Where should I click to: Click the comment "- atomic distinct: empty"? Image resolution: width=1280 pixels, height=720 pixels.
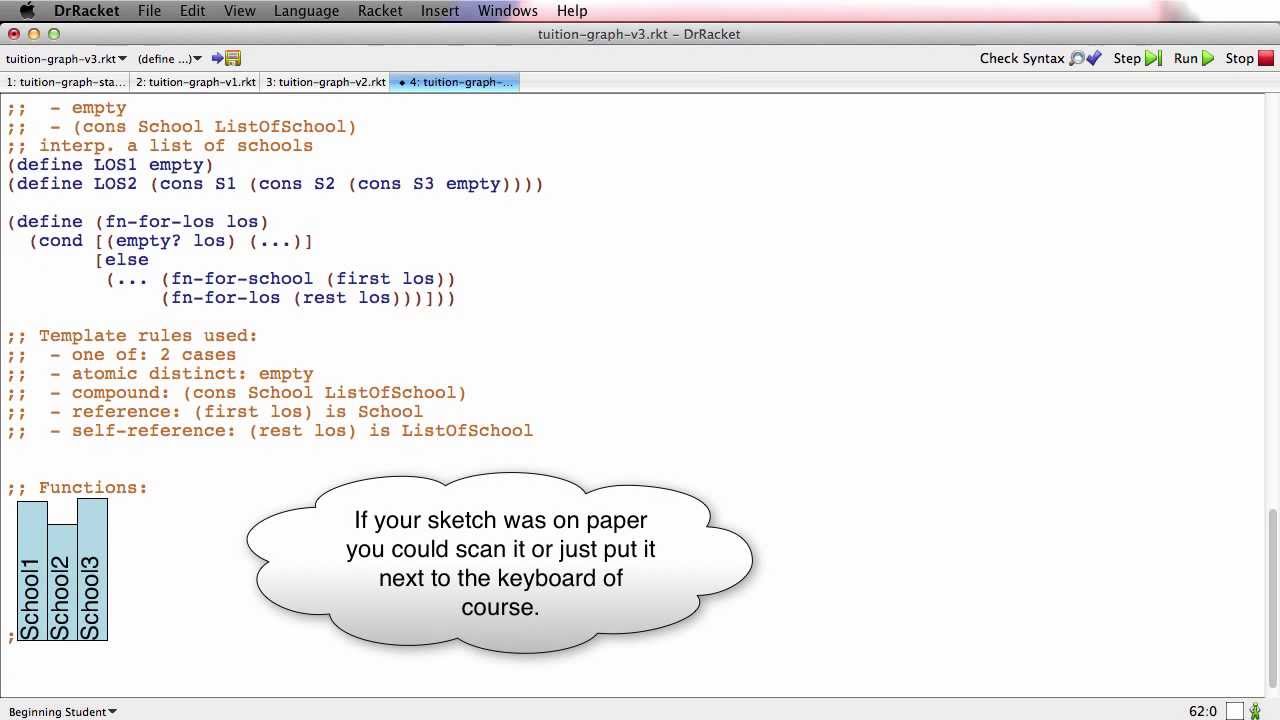(182, 374)
